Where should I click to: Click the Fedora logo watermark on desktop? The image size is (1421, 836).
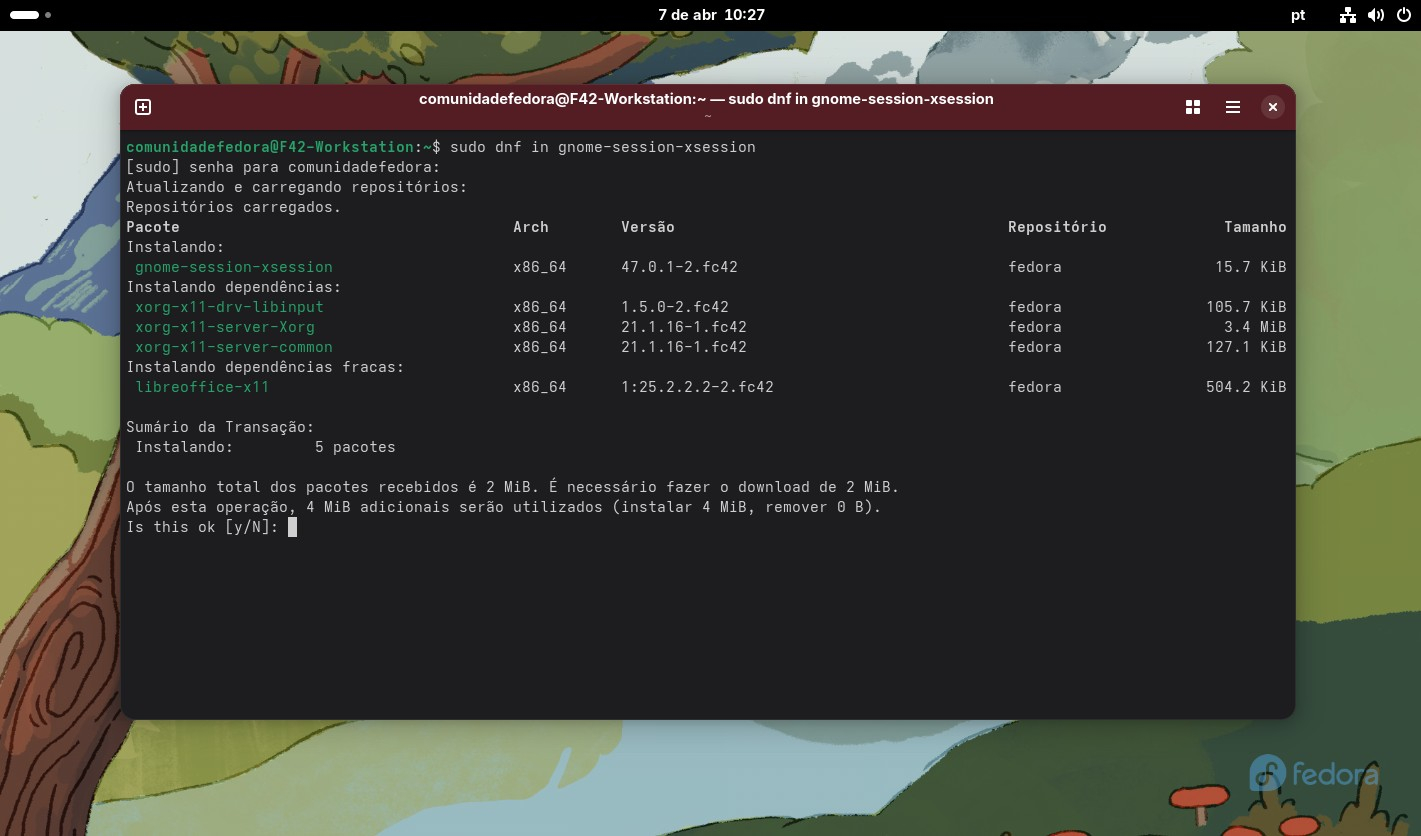coord(1313,773)
